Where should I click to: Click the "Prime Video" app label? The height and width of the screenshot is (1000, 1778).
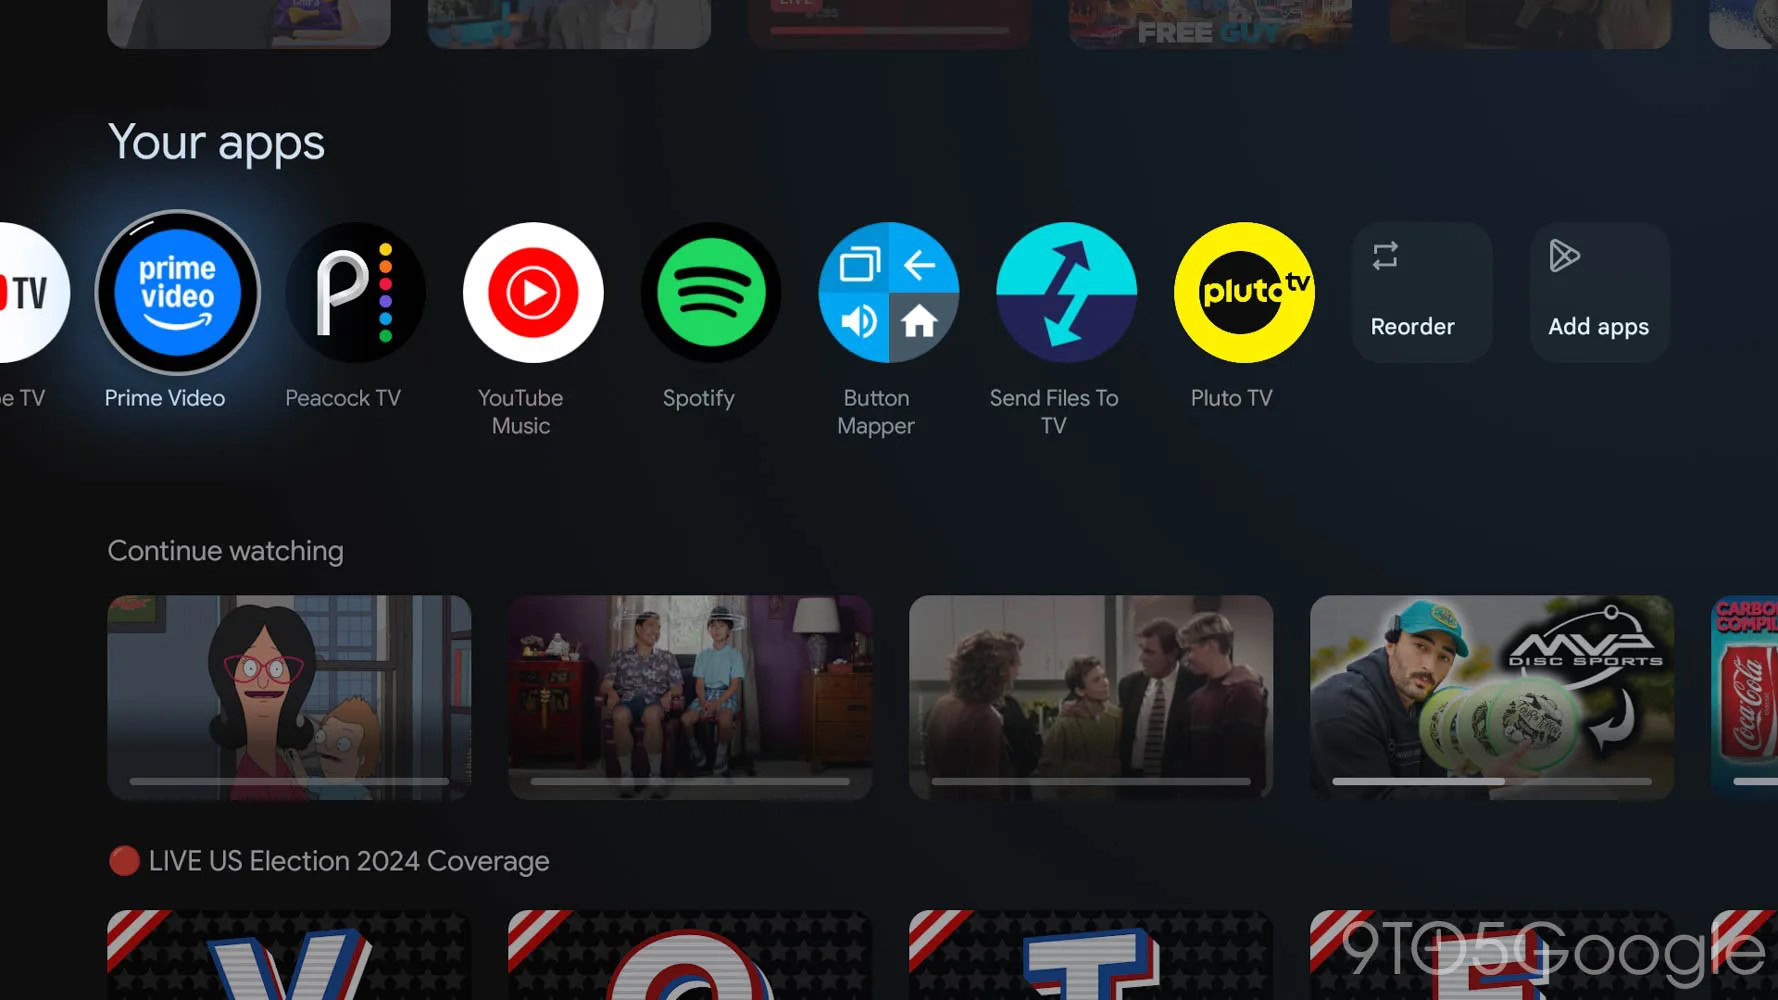pyautogui.click(x=165, y=398)
